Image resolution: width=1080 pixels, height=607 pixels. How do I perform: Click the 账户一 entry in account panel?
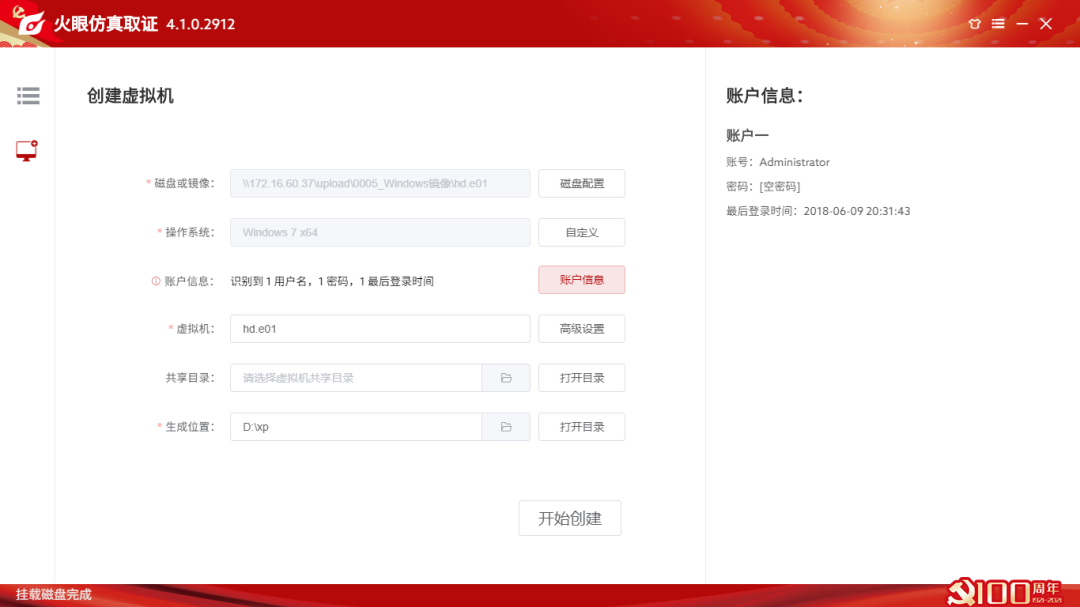(x=747, y=135)
